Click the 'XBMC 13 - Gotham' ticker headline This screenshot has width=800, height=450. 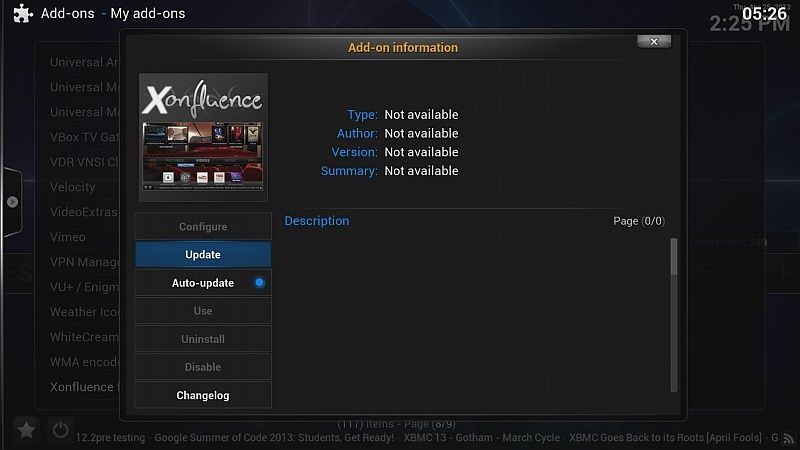click(481, 438)
